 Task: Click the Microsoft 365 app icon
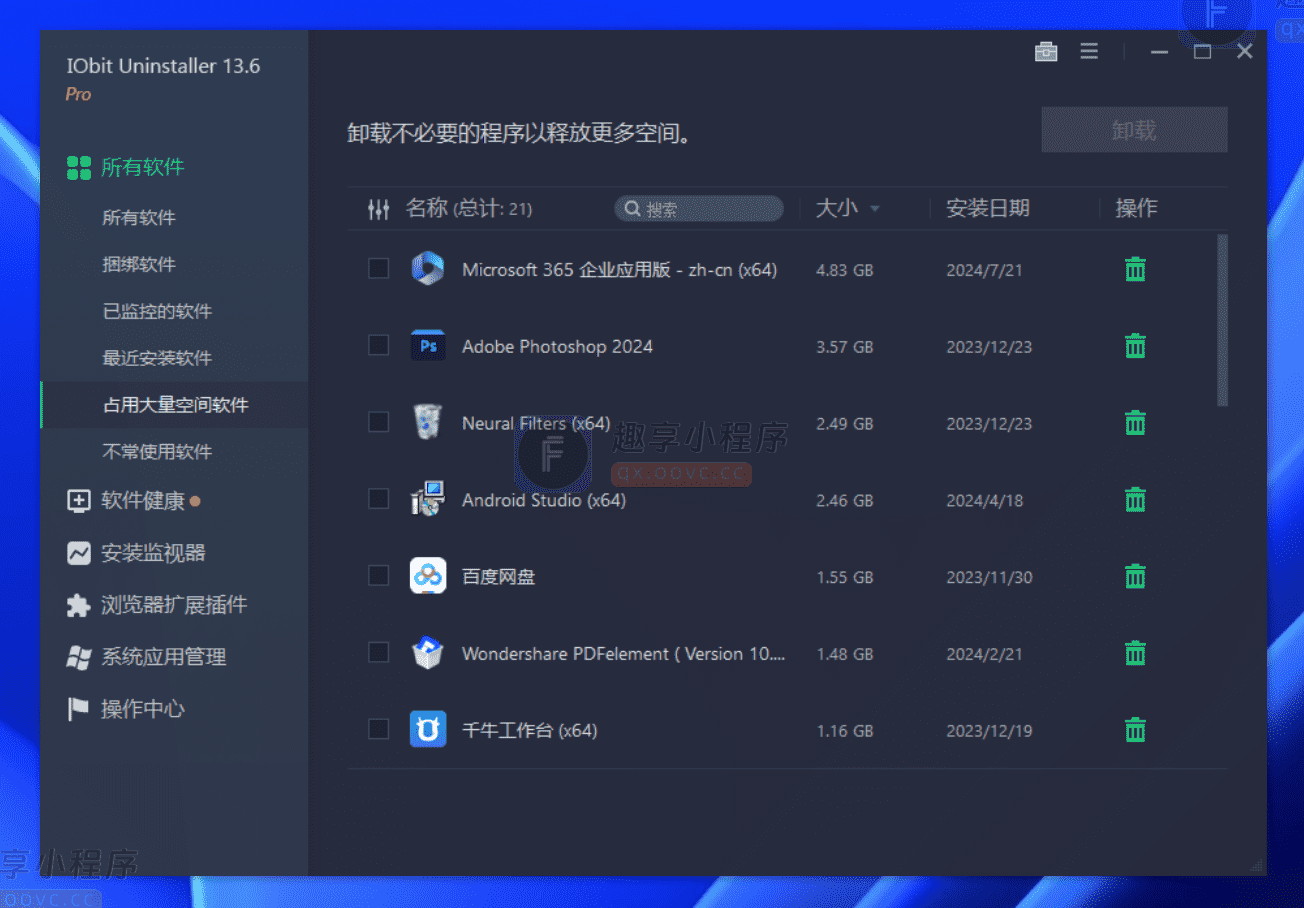pos(428,269)
